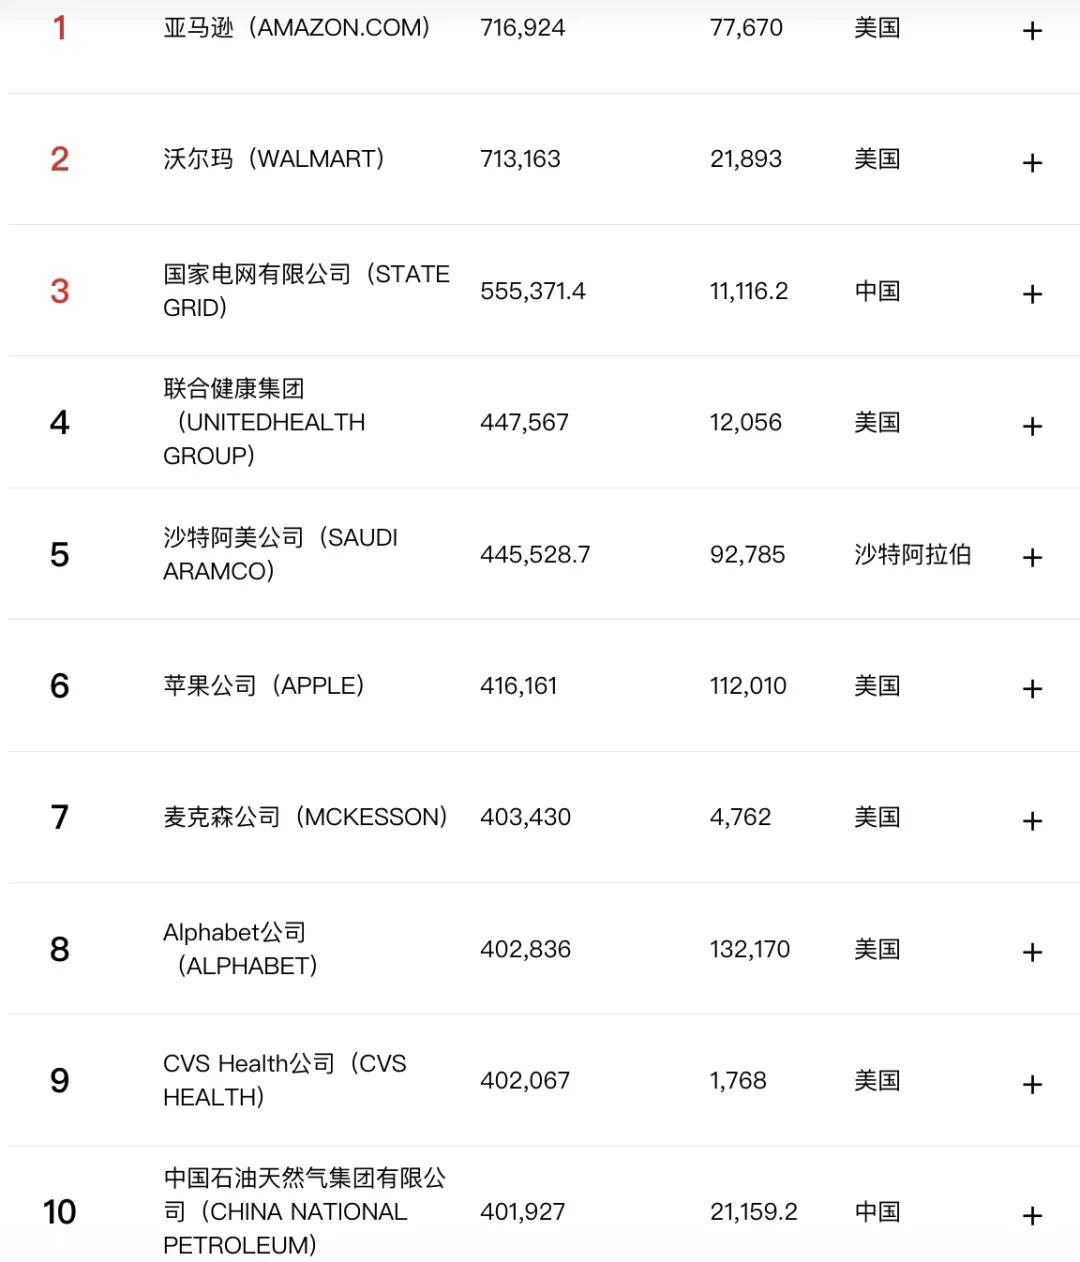Open the 亚马逊 (AMAZON.COM) company name
The height and width of the screenshot is (1262, 1080).
297,28
